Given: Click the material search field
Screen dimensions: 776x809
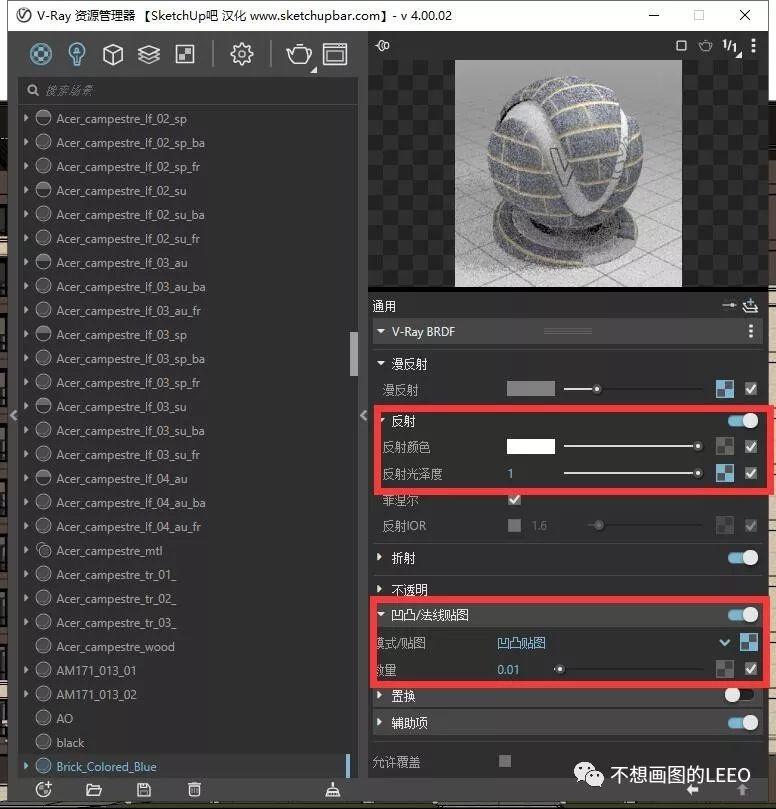Looking at the screenshot, I should pyautogui.click(x=188, y=90).
